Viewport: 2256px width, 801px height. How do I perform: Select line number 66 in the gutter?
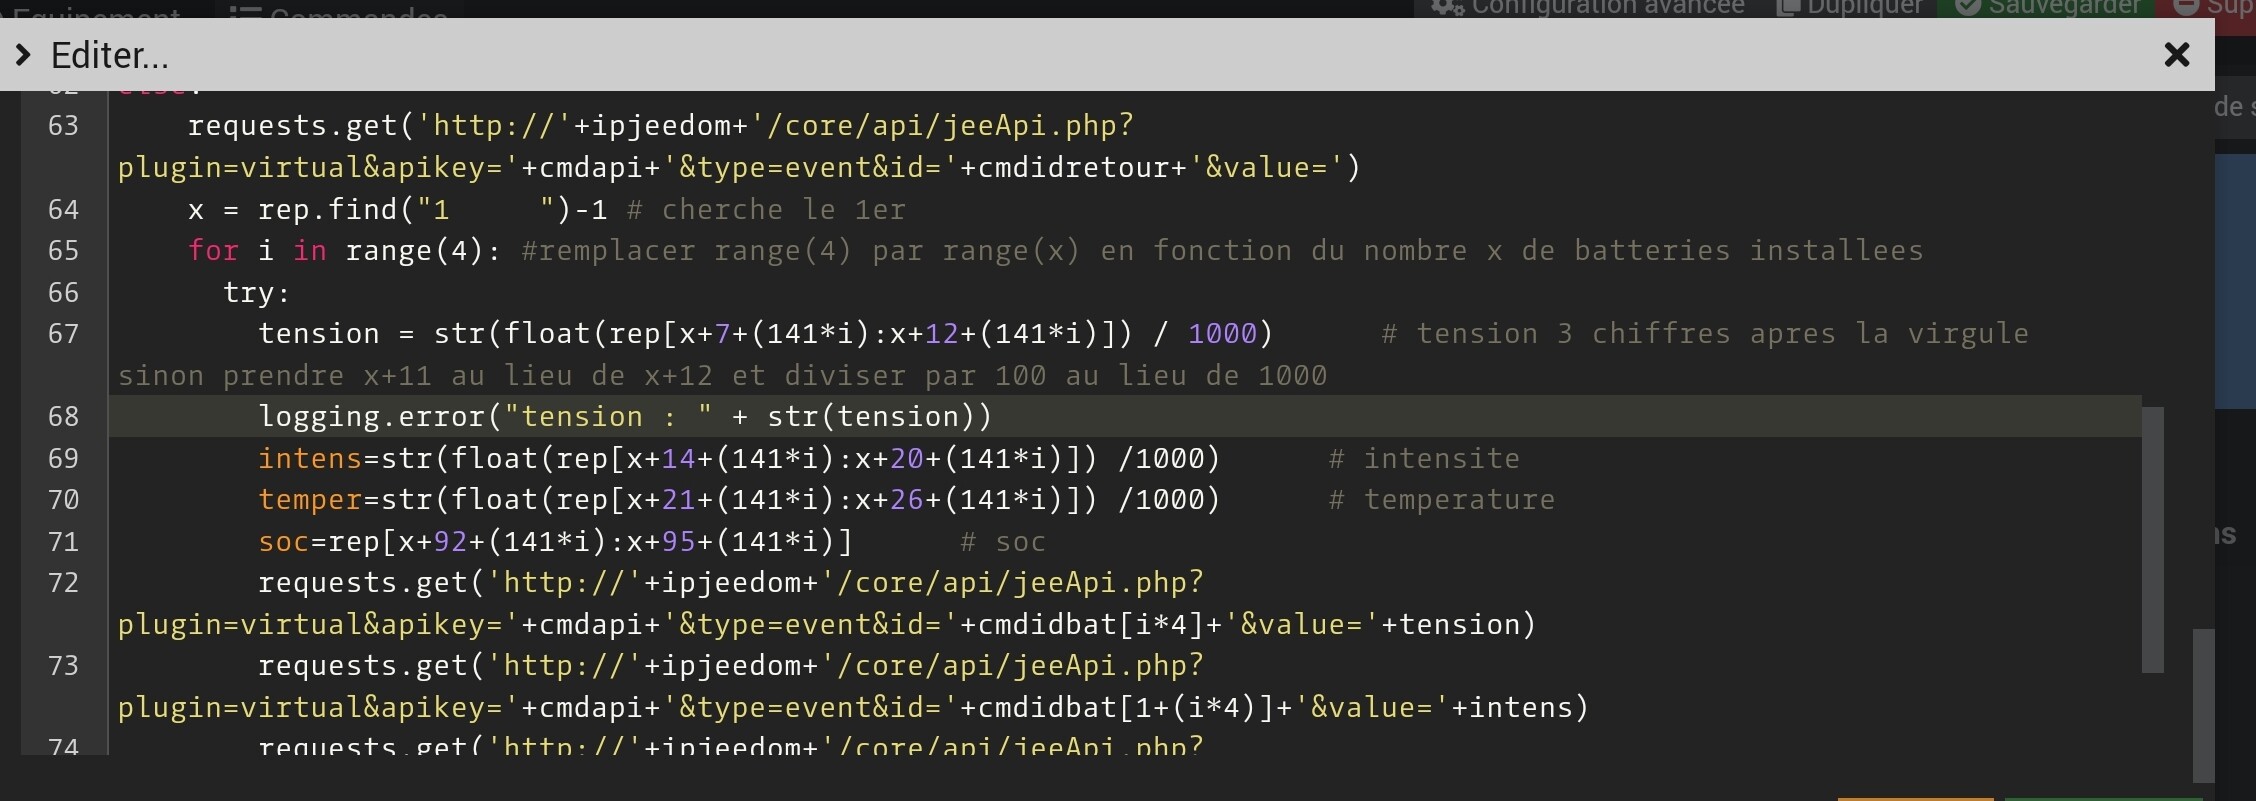pyautogui.click(x=63, y=293)
